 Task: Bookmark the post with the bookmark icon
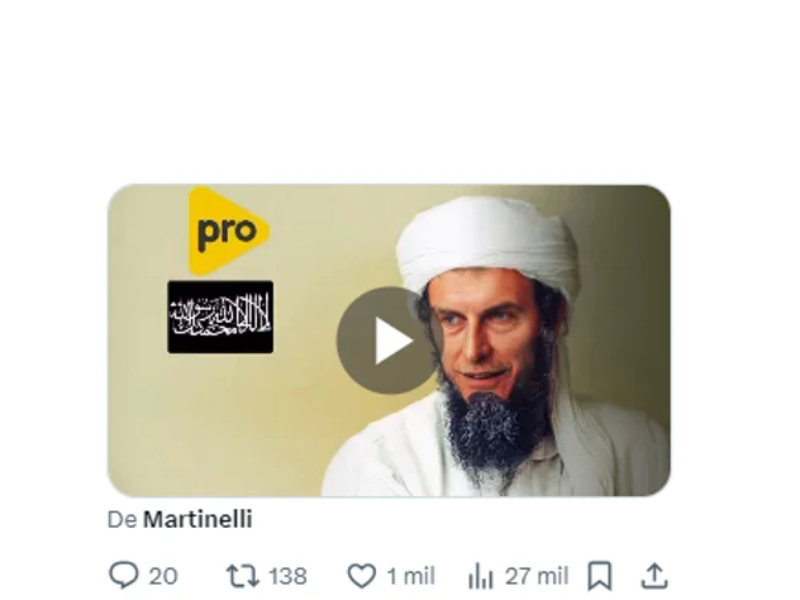(x=600, y=576)
